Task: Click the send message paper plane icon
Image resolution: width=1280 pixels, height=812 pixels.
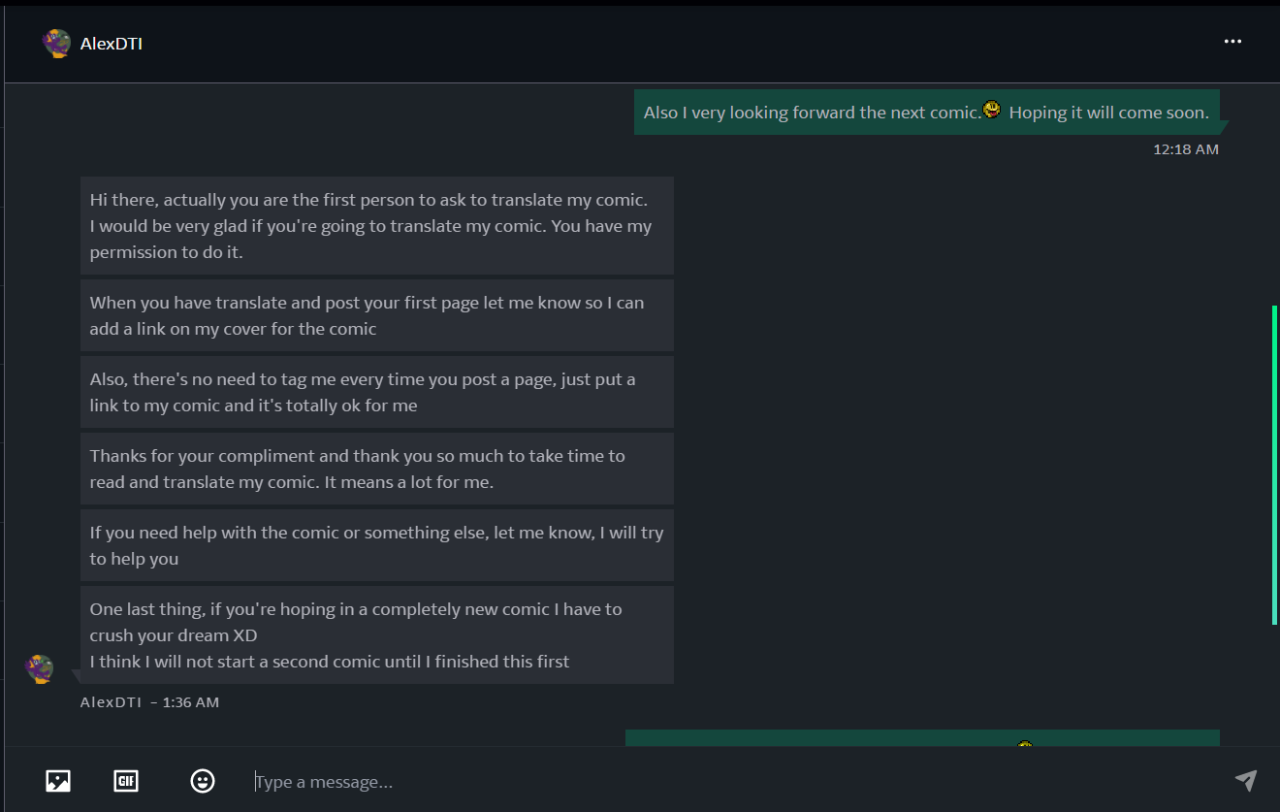Action: point(1245,781)
